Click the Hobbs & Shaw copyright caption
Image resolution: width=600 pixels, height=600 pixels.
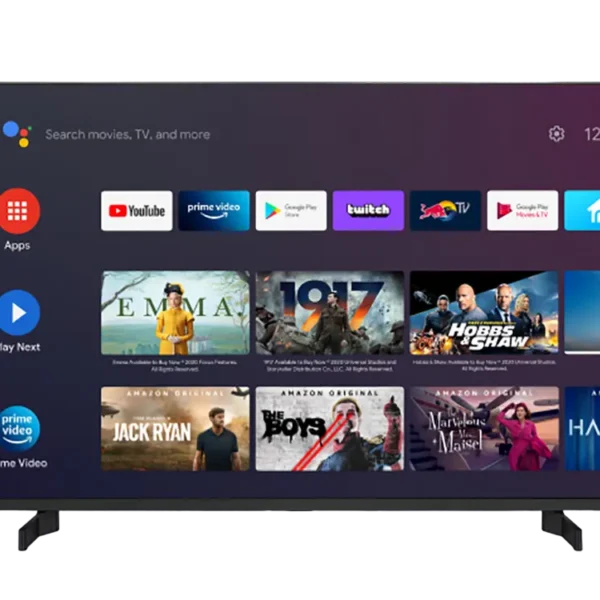[x=484, y=365]
